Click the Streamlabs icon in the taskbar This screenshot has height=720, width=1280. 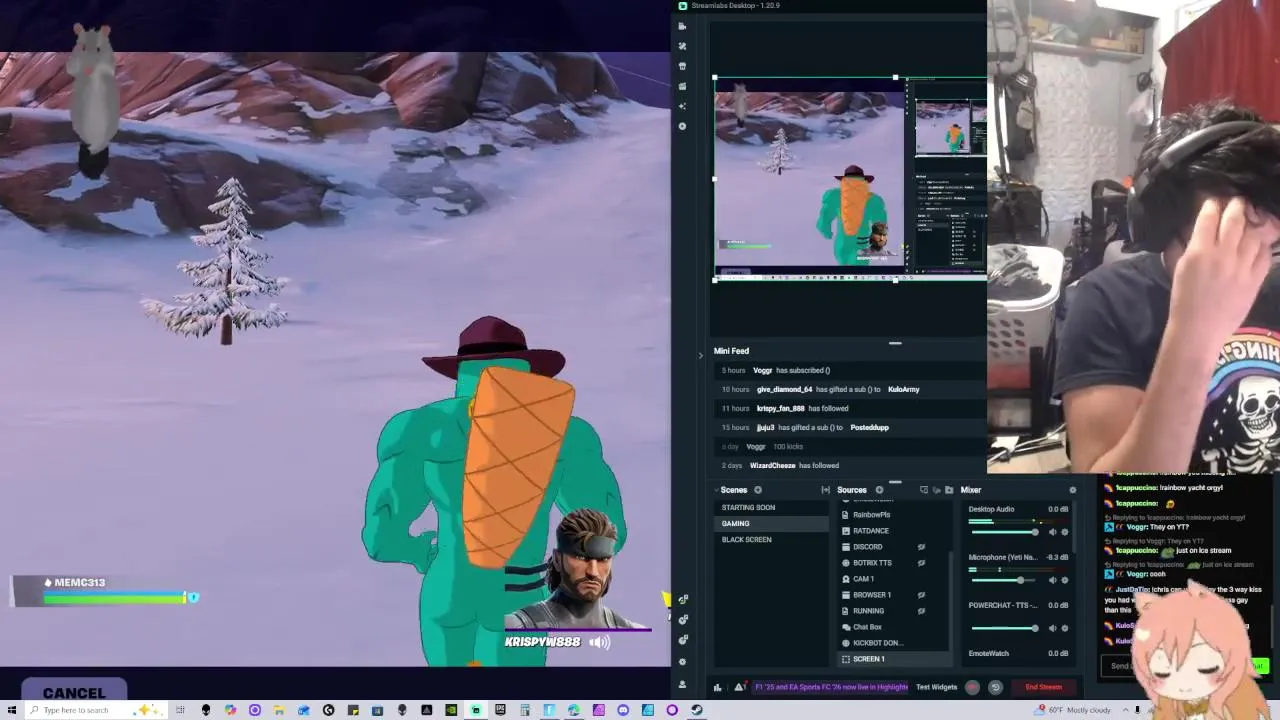[475, 710]
